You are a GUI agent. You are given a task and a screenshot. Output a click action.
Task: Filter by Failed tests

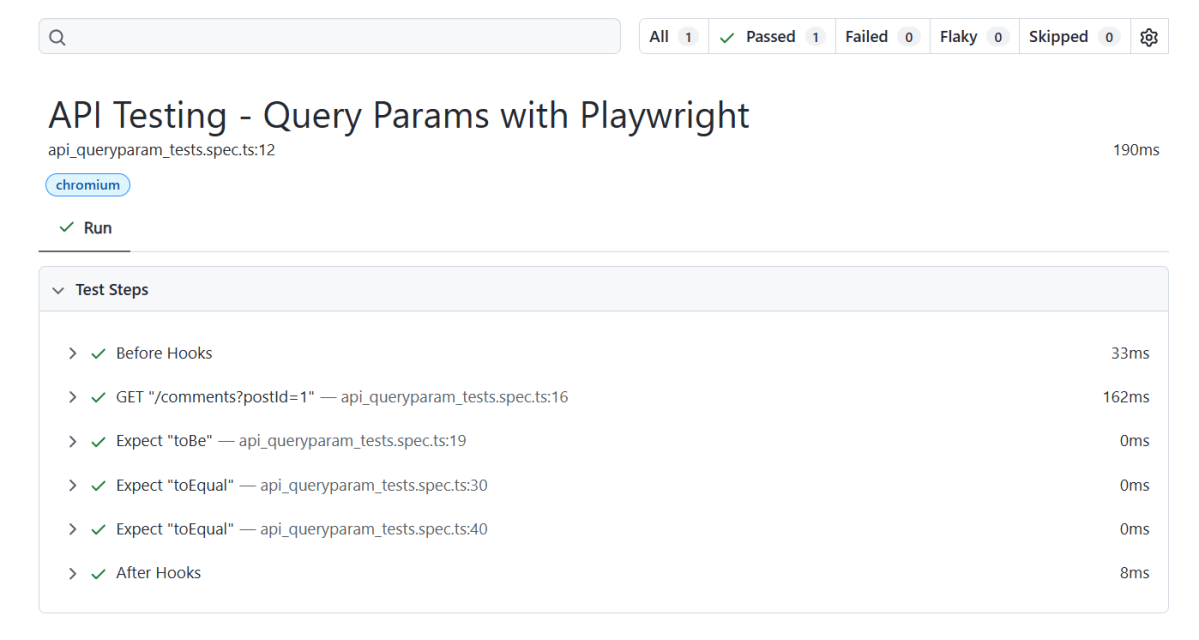coord(881,37)
